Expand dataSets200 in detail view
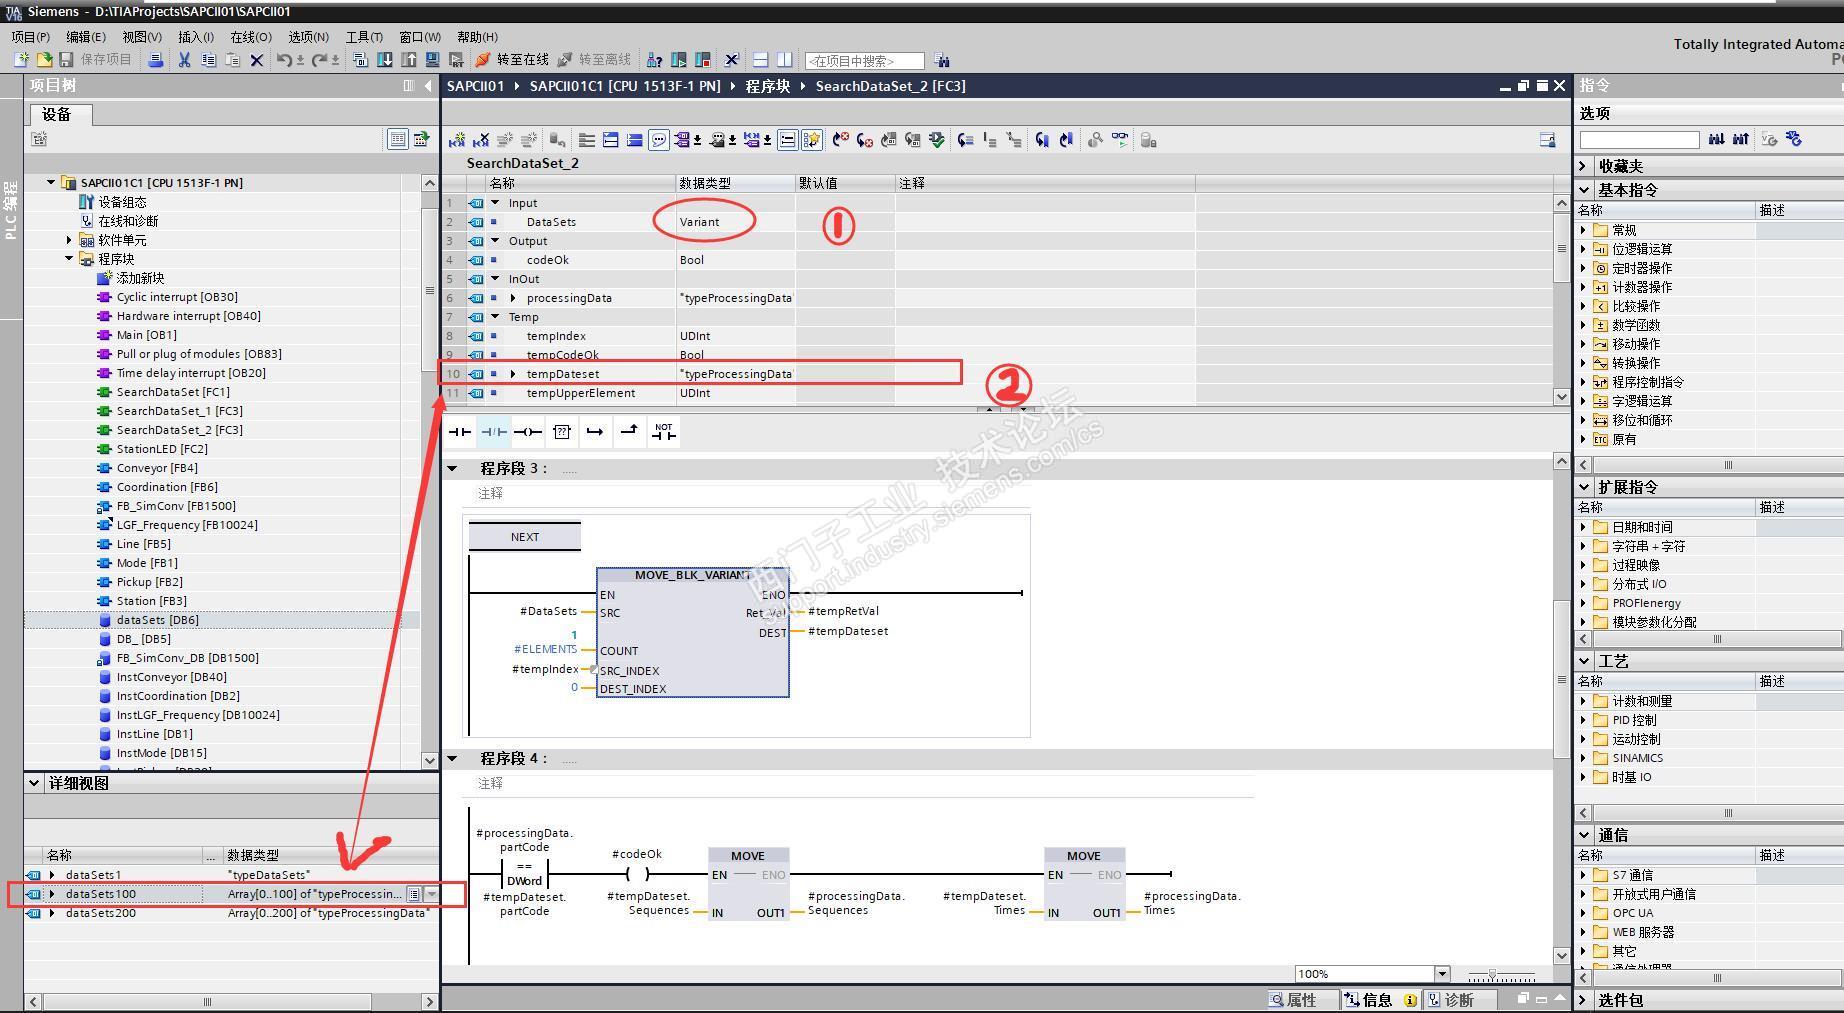Screen dimensions: 1844x1013 (52, 913)
